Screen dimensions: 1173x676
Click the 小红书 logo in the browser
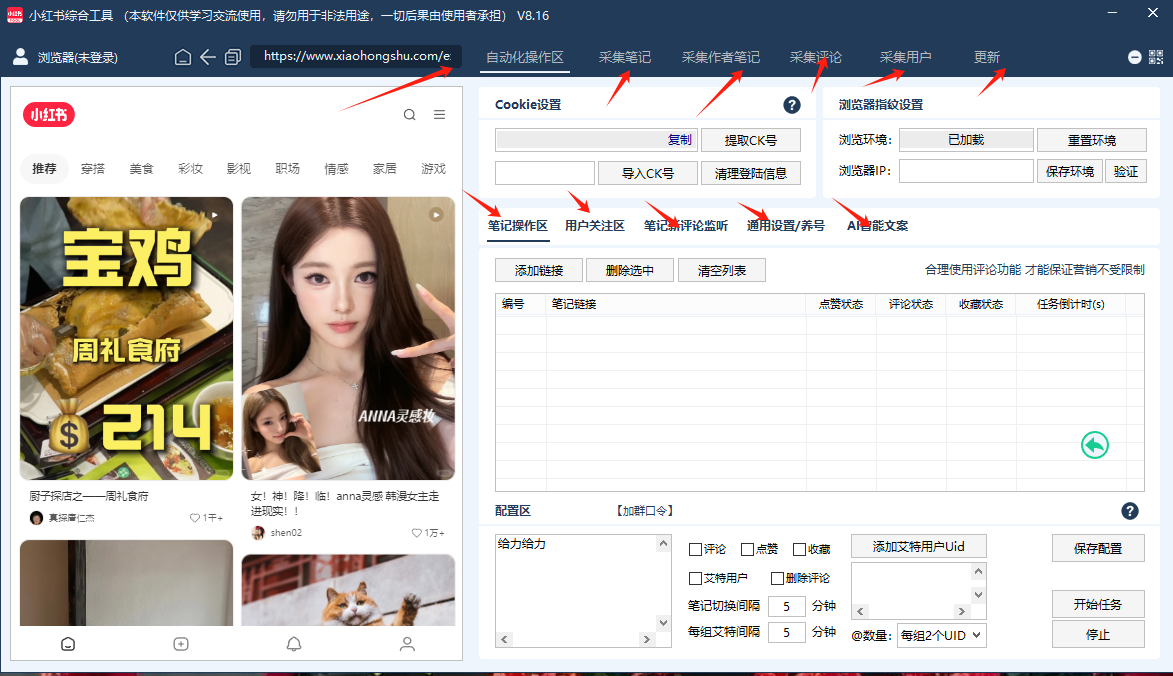(x=49, y=114)
